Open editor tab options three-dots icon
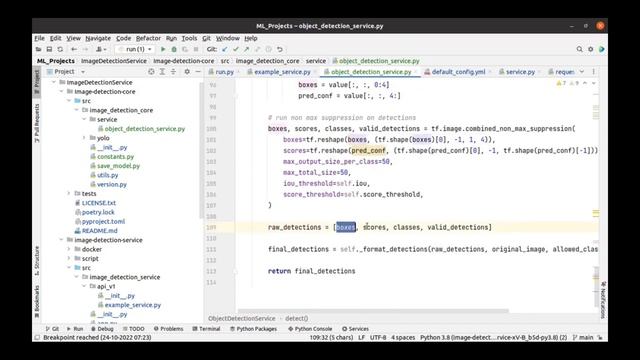The width and height of the screenshot is (640, 360). point(593,71)
